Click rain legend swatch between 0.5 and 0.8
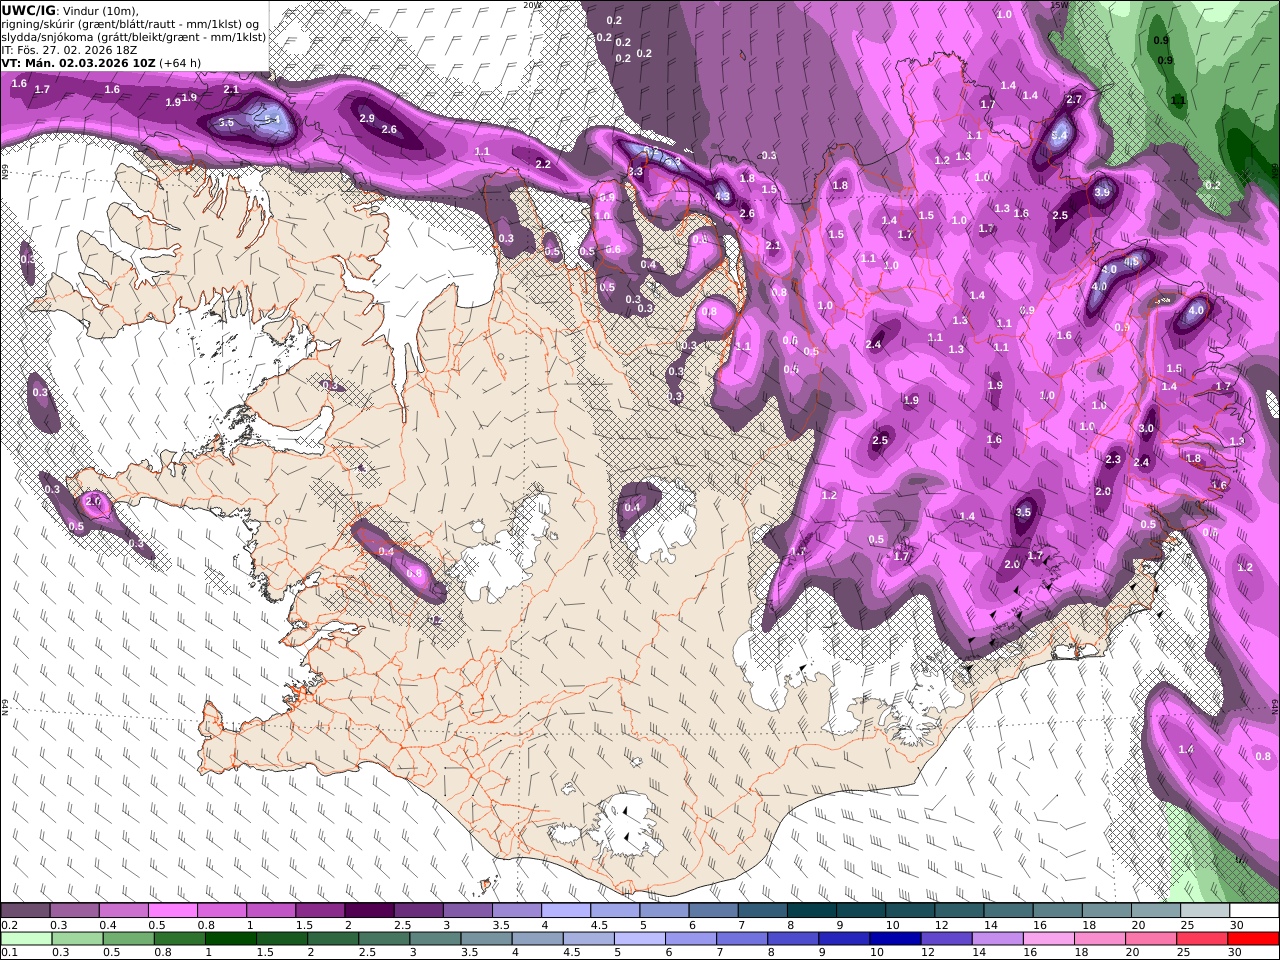 (129, 938)
